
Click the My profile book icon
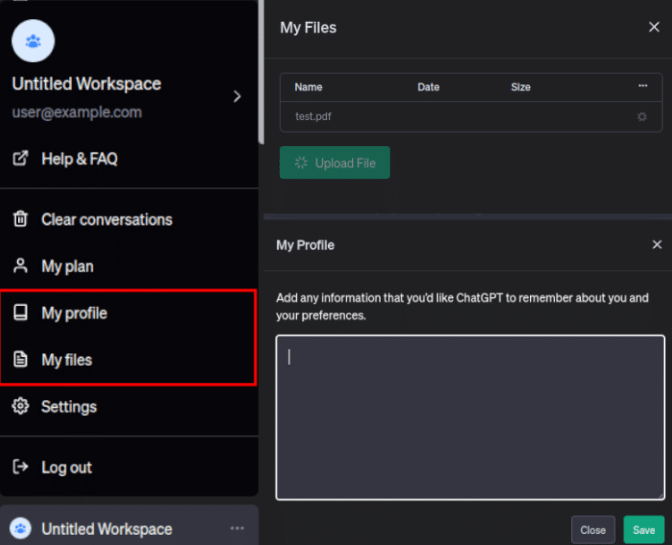[x=20, y=313]
